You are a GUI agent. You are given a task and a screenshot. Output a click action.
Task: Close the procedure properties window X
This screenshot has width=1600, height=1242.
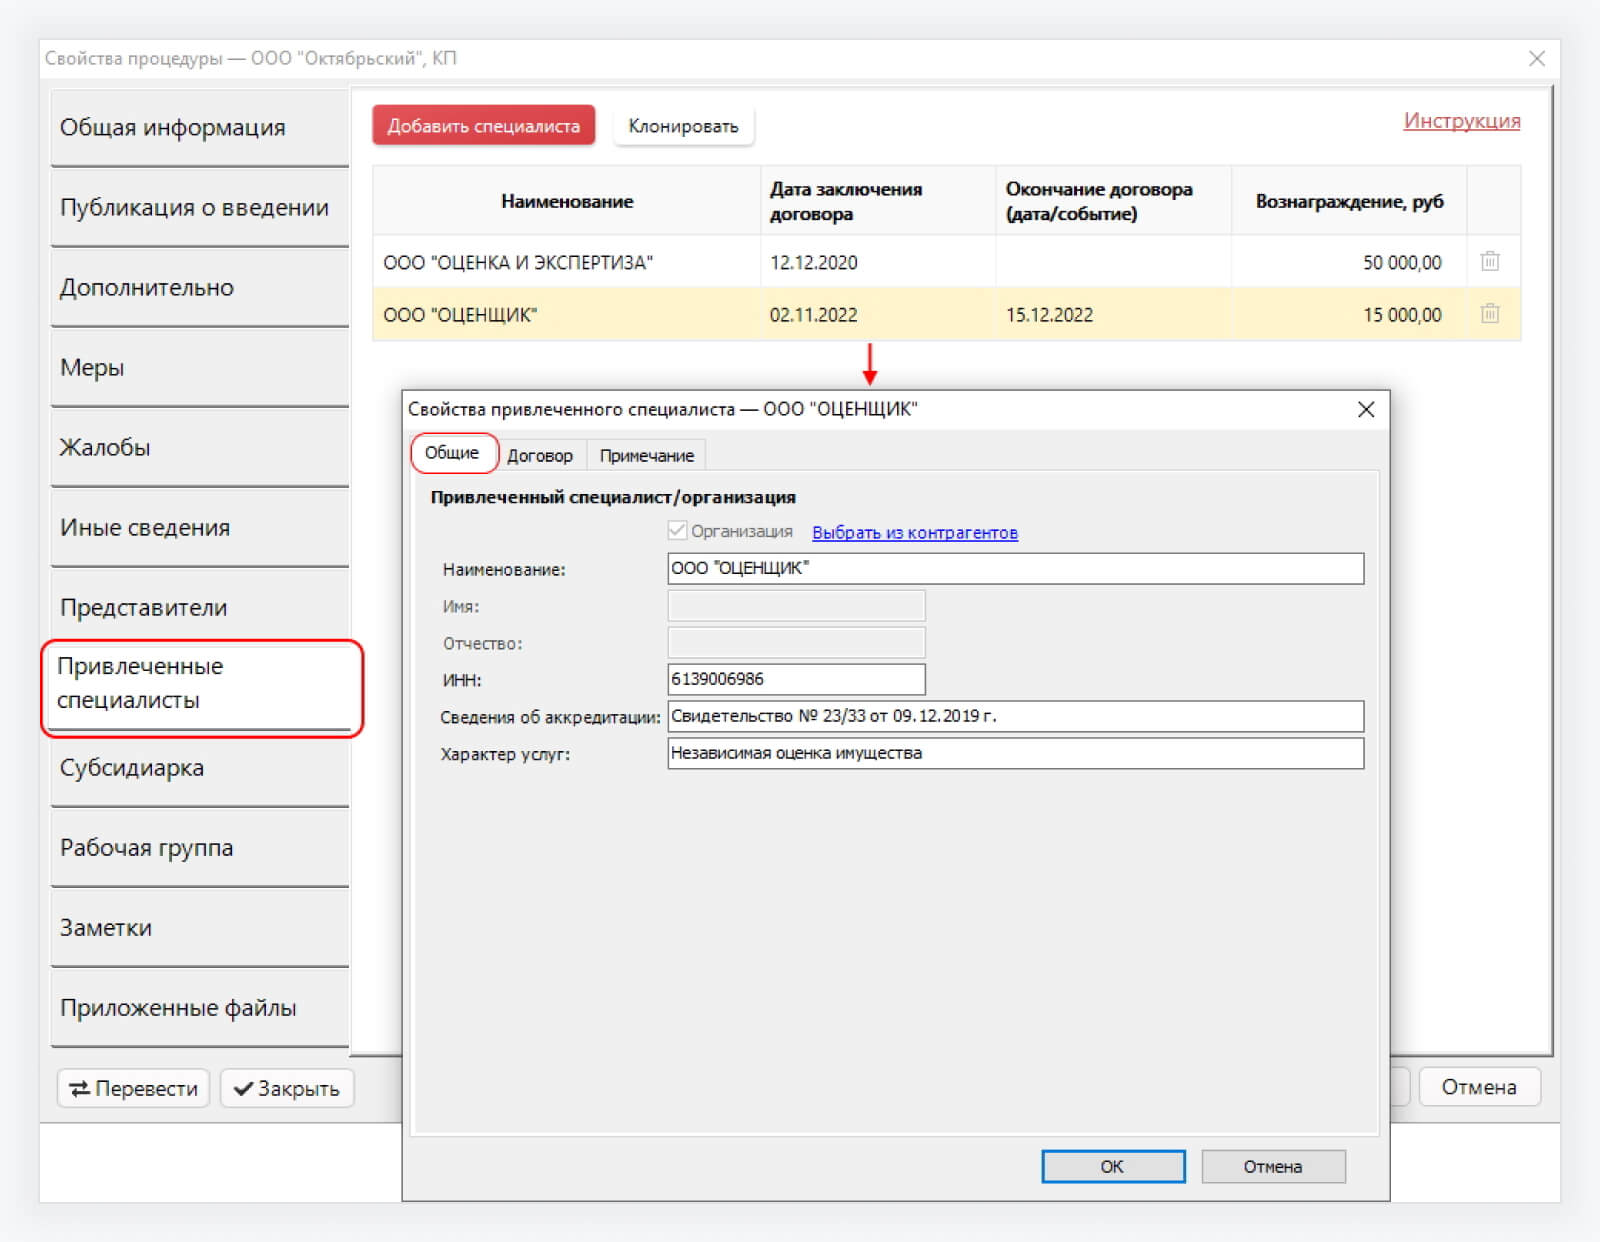pyautogui.click(x=1537, y=58)
